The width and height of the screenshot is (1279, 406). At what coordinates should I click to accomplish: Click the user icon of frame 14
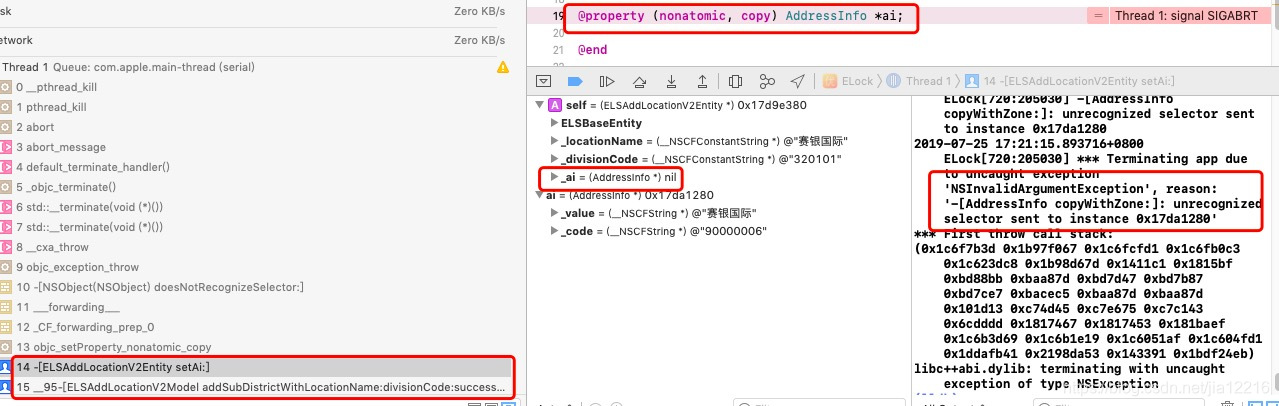point(5,367)
